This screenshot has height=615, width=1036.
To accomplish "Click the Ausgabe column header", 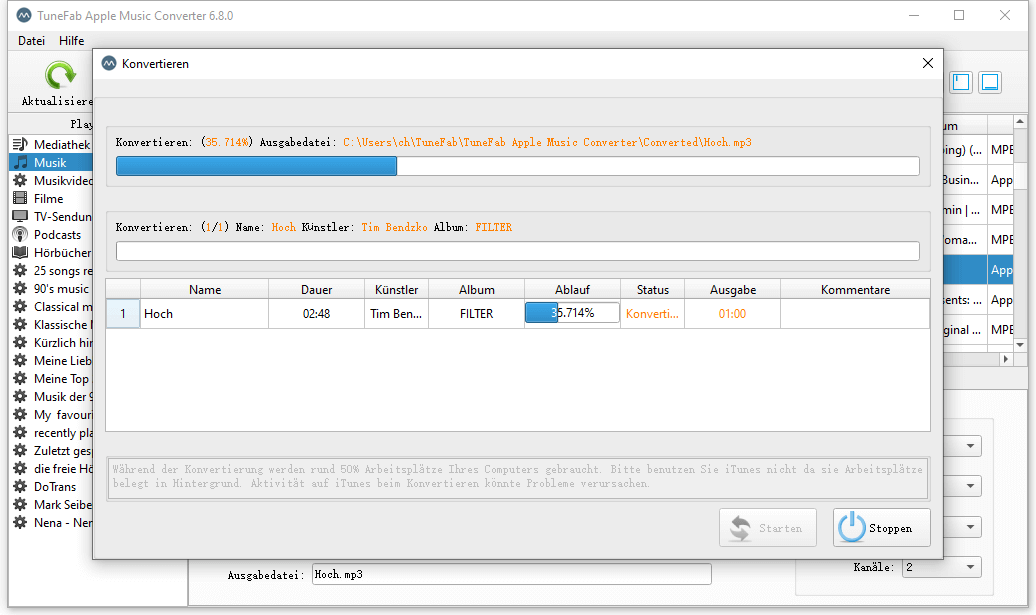I will 733,289.
